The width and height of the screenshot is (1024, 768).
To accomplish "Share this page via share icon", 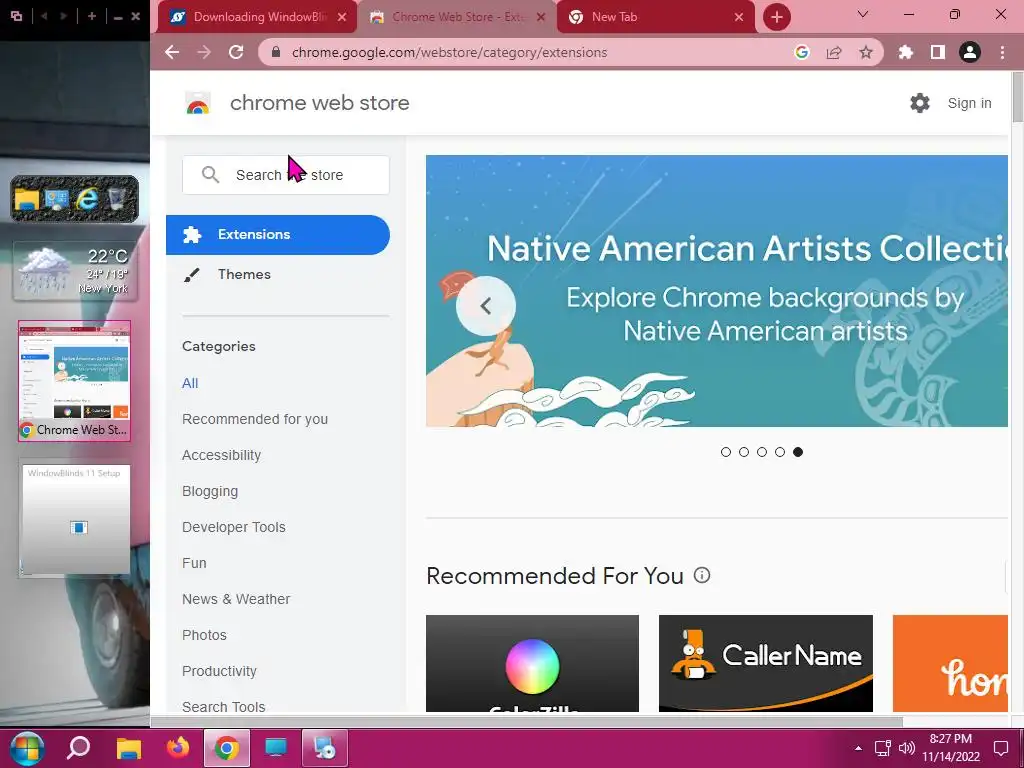I will coord(834,52).
